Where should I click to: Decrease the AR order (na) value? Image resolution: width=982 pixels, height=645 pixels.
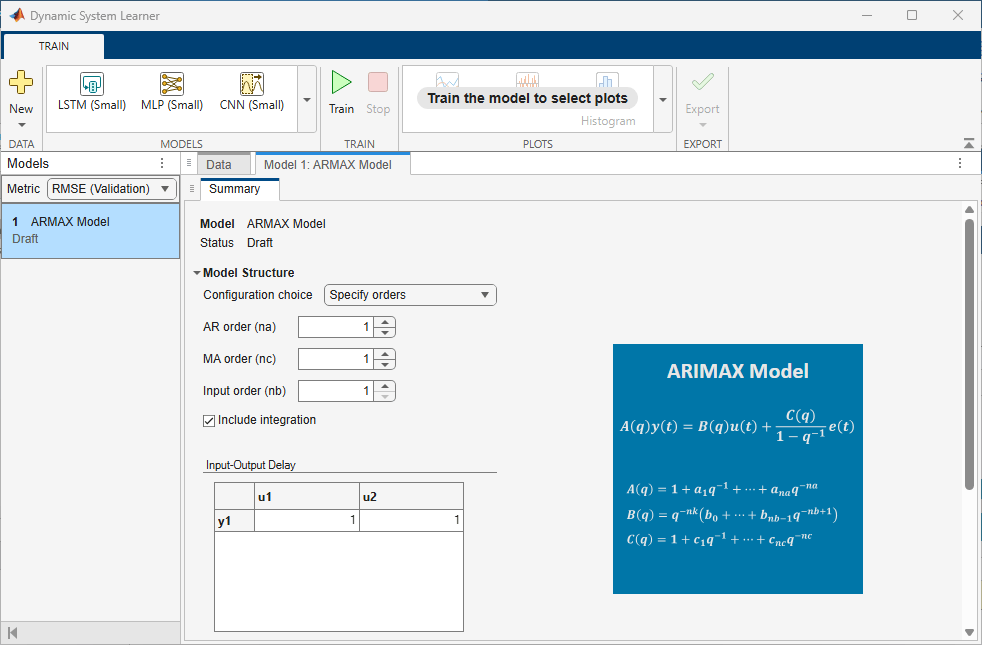pyautogui.click(x=385, y=333)
